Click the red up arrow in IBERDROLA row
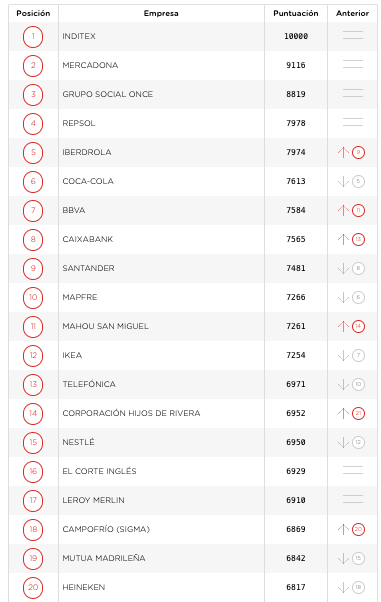Viewport: 381px width, 602px height. 343,152
